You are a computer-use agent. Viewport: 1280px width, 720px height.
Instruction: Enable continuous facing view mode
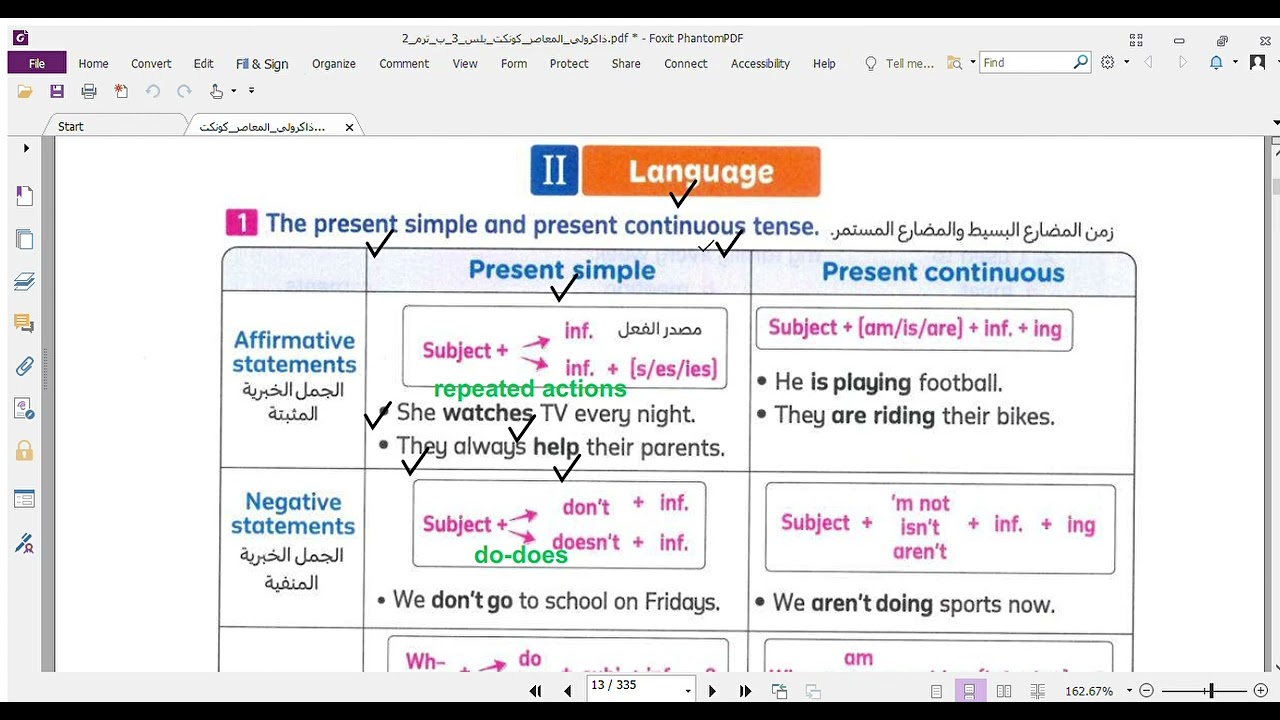point(1037,691)
